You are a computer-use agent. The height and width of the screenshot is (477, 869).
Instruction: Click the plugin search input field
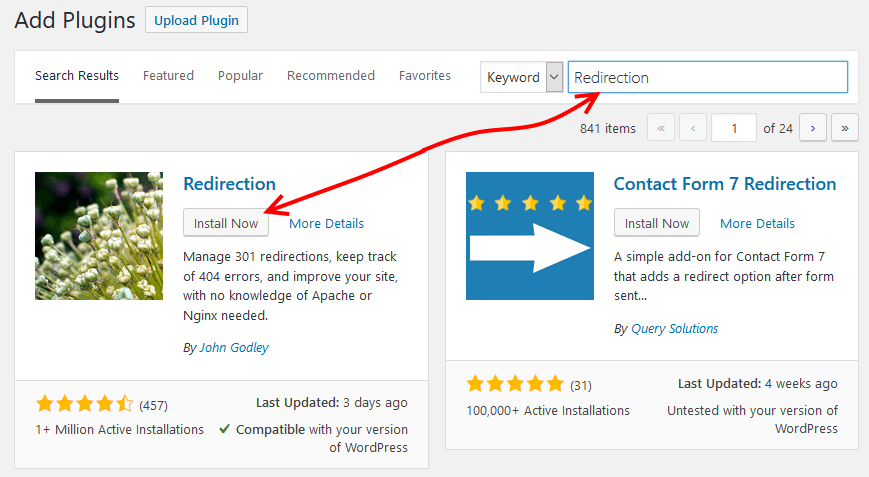708,77
